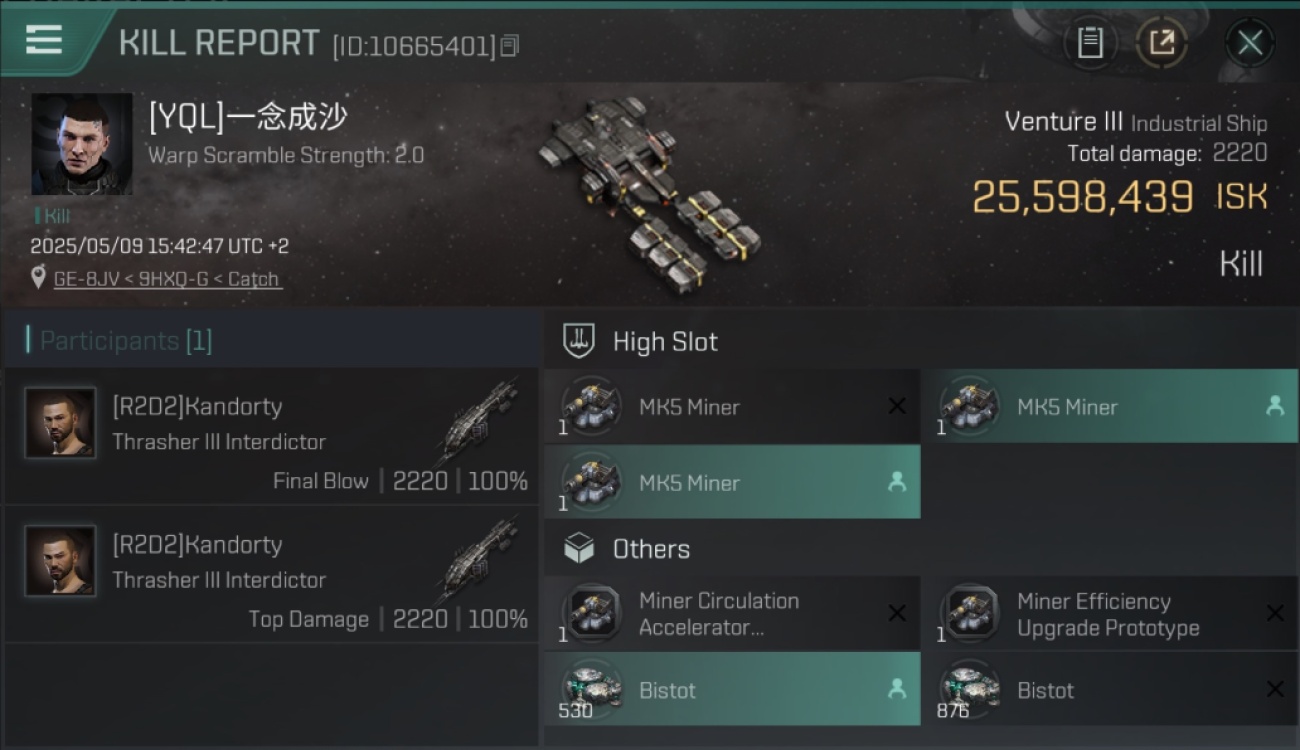Open Top Damage Kandorty portrait
The width and height of the screenshot is (1300, 750).
(61, 561)
